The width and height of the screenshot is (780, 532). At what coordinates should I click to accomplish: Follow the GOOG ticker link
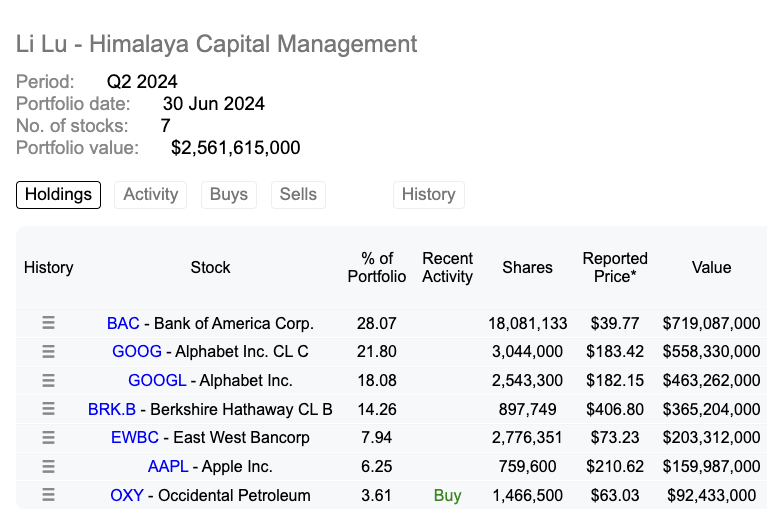(134, 352)
